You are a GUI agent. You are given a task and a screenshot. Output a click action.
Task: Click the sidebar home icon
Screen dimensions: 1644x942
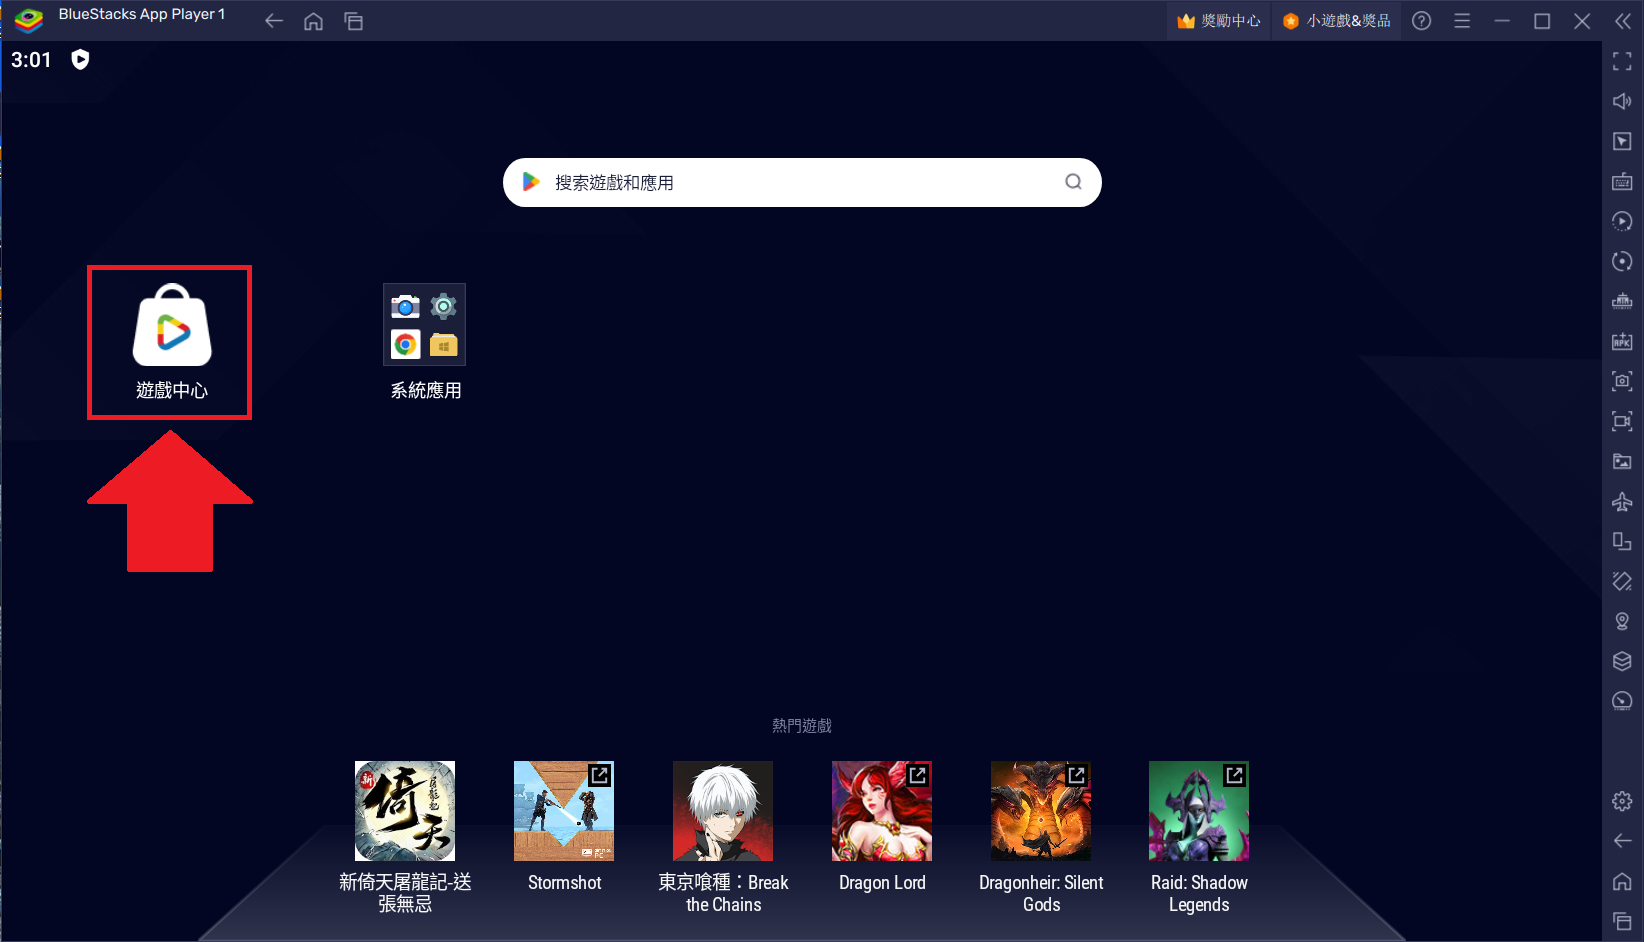click(1622, 881)
